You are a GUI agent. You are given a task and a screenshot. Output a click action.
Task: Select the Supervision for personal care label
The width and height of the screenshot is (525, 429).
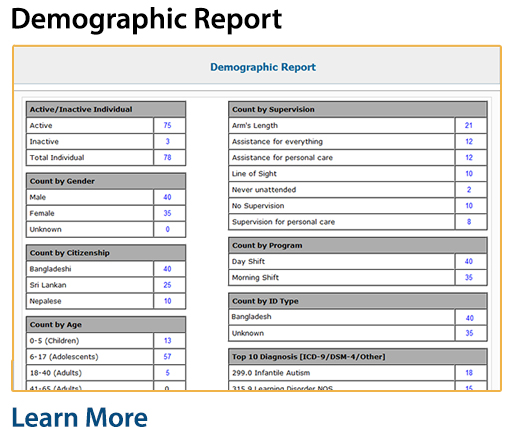point(283,222)
